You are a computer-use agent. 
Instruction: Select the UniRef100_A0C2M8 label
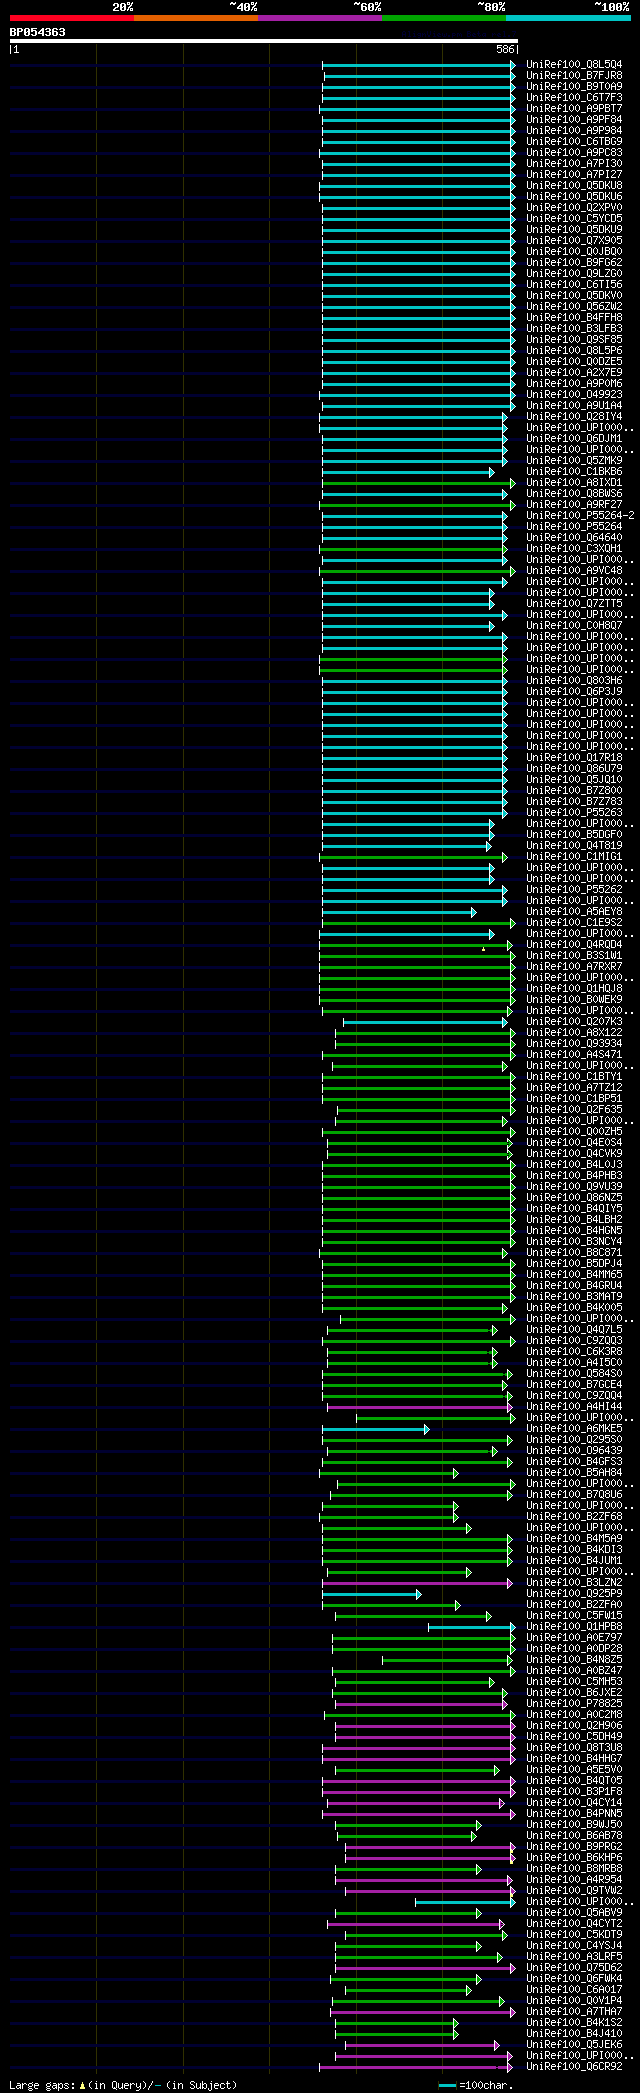pos(574,1714)
